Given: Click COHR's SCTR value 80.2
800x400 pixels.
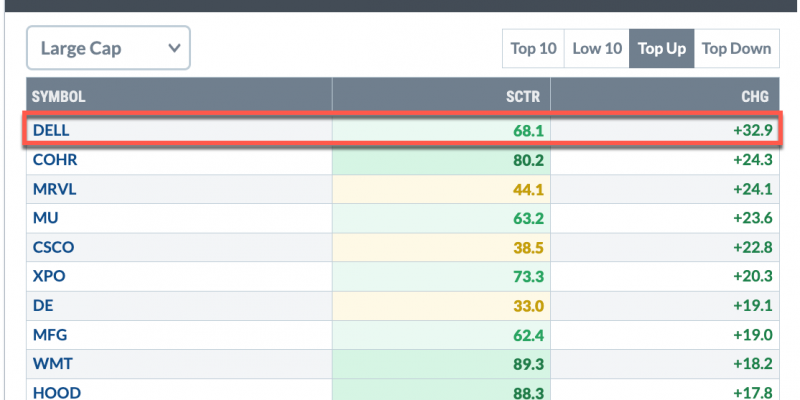Looking at the screenshot, I should click(x=529, y=161).
